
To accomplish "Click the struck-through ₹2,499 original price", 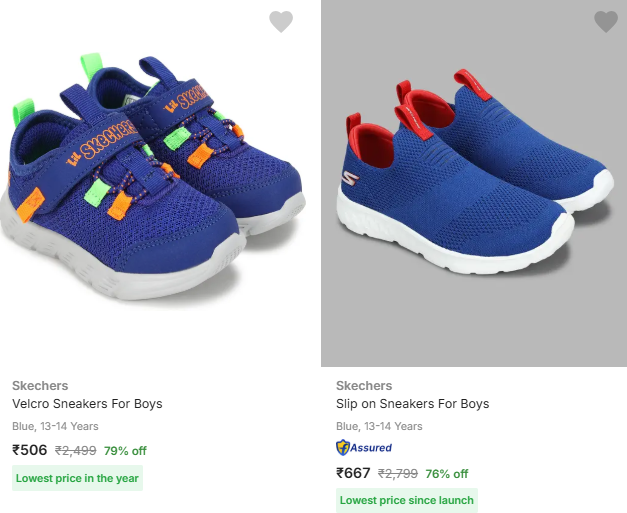I will pos(76,451).
